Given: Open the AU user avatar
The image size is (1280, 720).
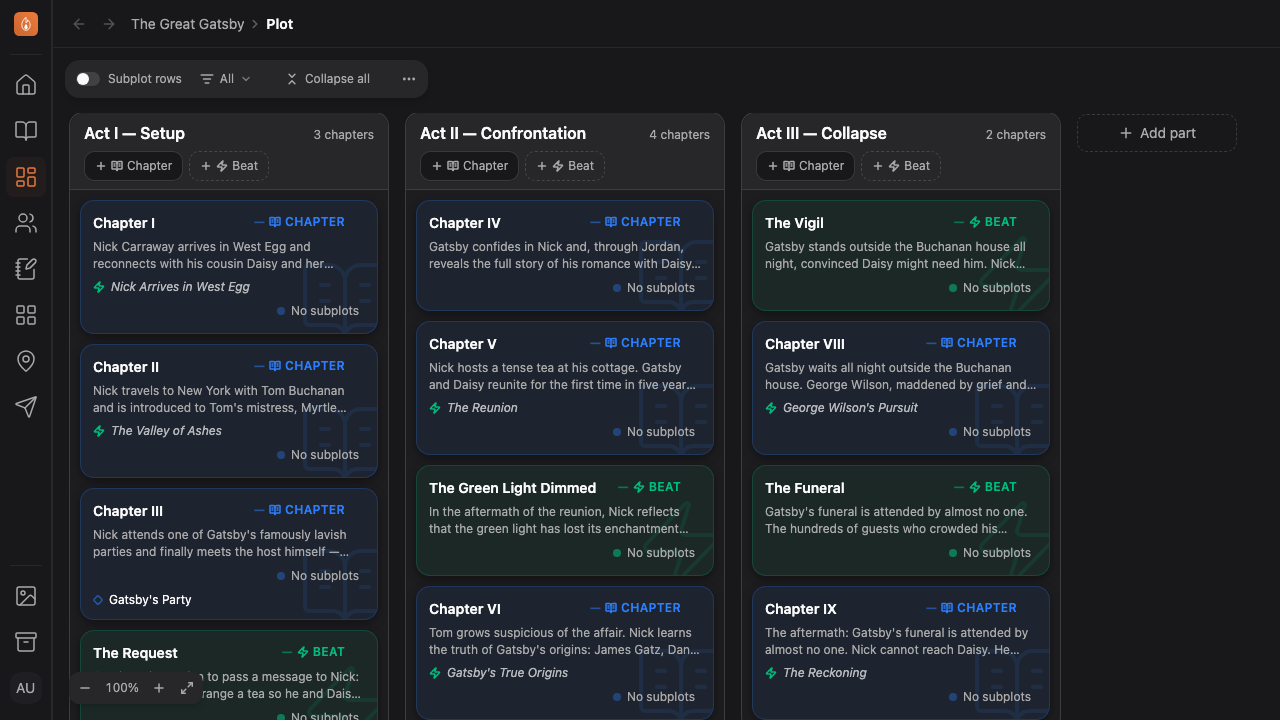Looking at the screenshot, I should pos(26,688).
